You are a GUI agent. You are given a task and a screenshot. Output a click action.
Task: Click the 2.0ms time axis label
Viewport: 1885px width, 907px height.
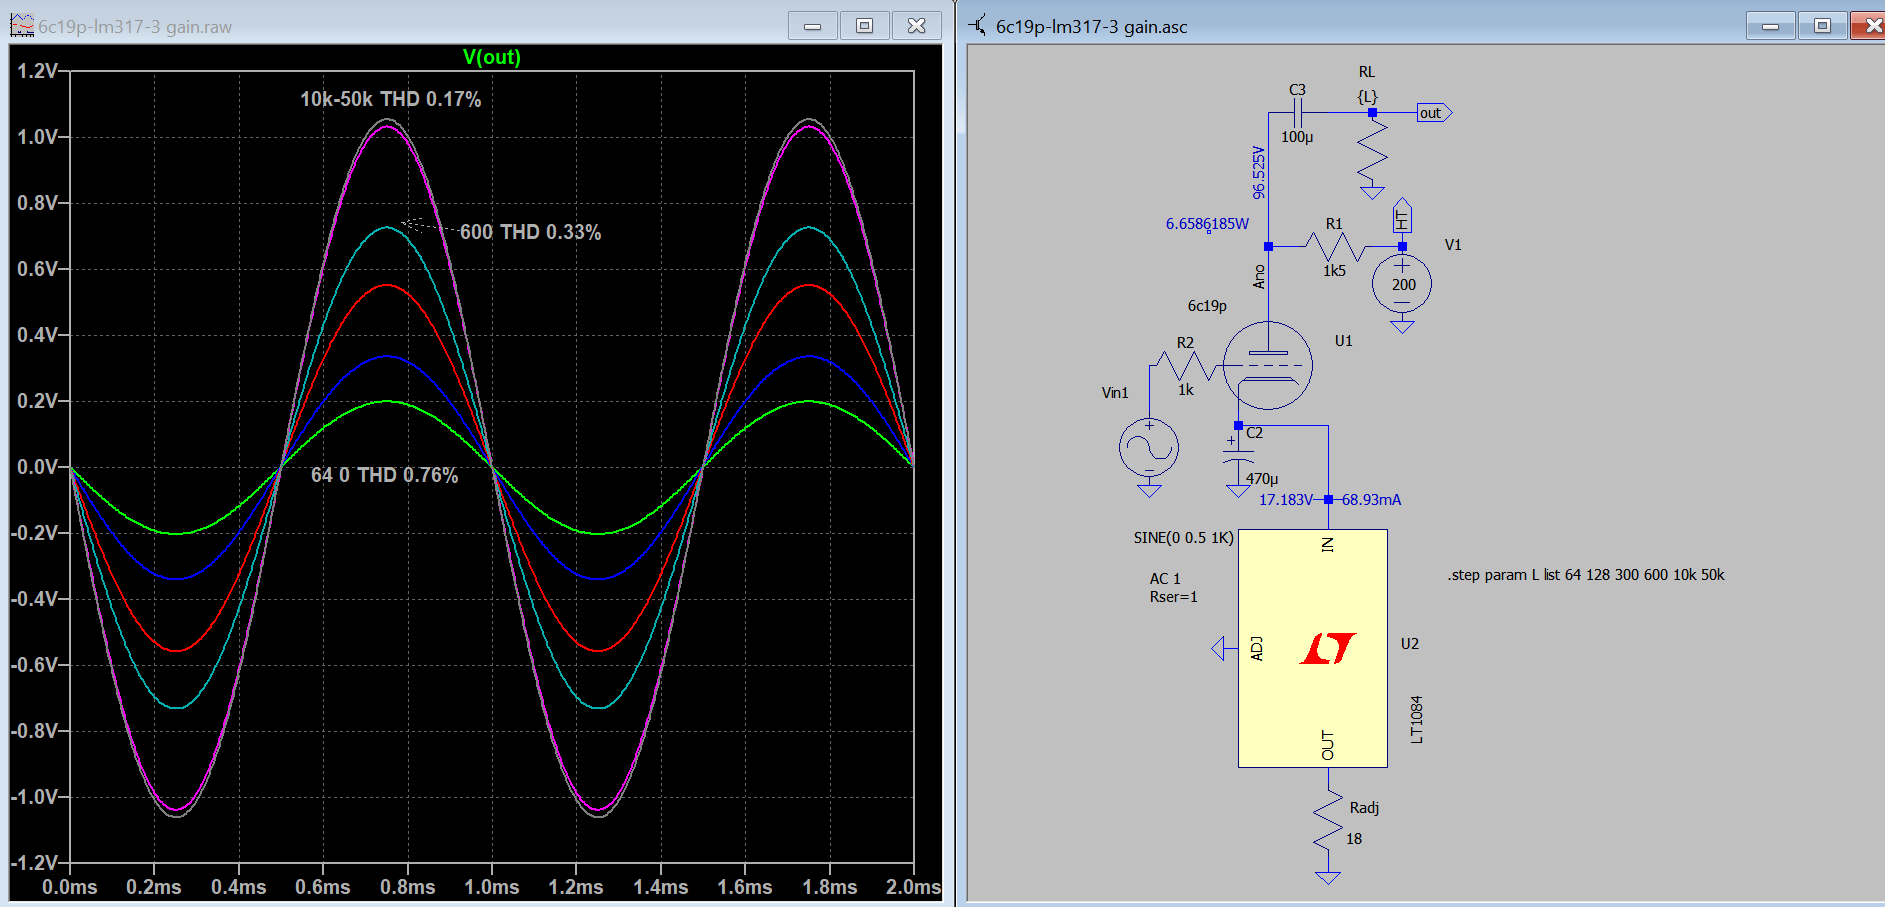point(913,887)
